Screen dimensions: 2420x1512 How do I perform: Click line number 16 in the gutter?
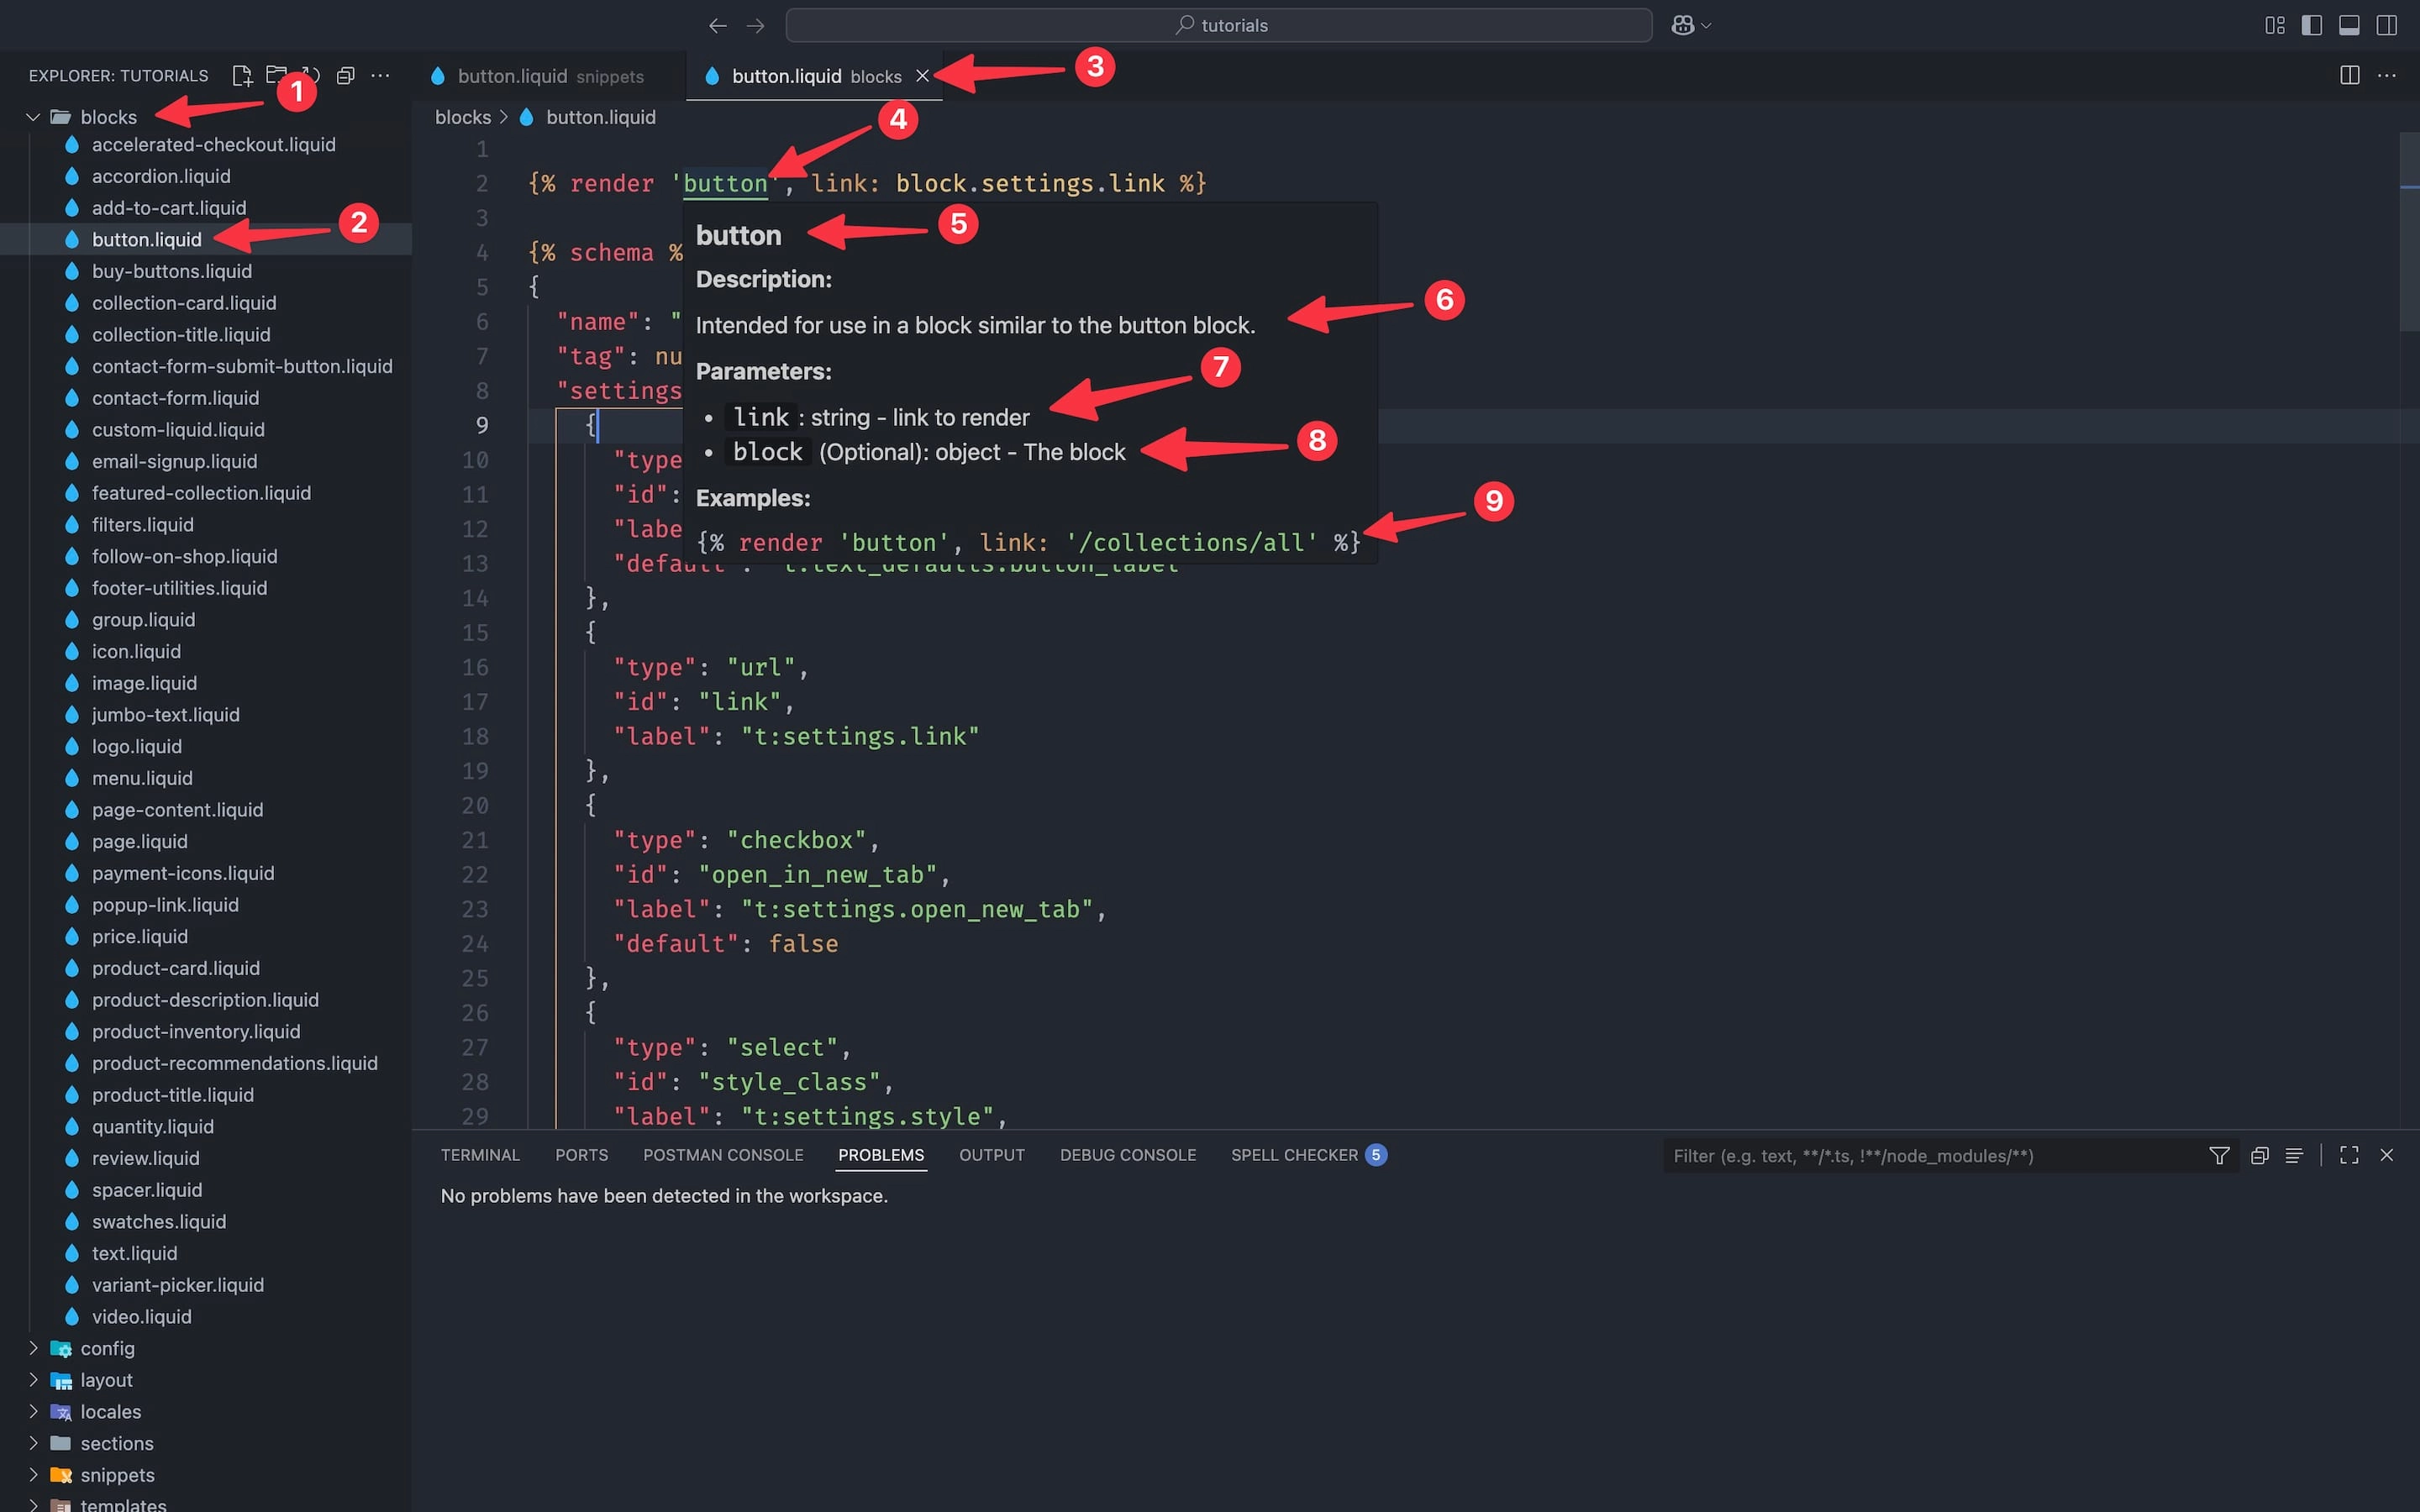475,668
